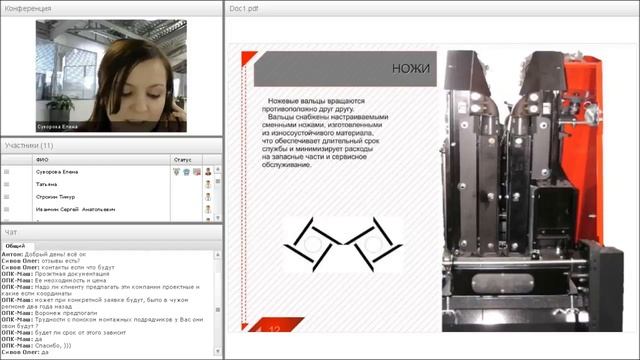This screenshot has width=640, height=360.
Task: Click the row handle icon next to Татьяна
Action: (x=7, y=184)
